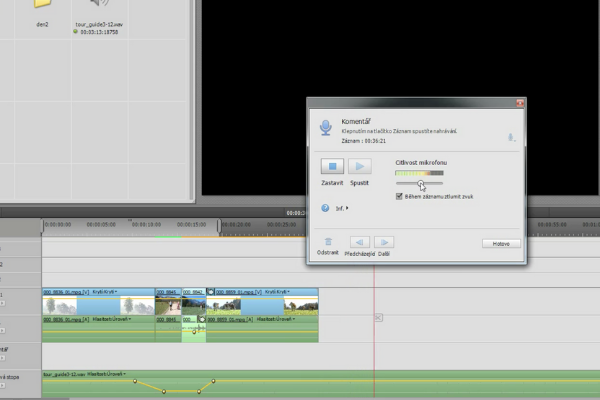Click timeline ruler at 00:00:05:00
Viewport: 600px width, 400px height.
coord(101,225)
